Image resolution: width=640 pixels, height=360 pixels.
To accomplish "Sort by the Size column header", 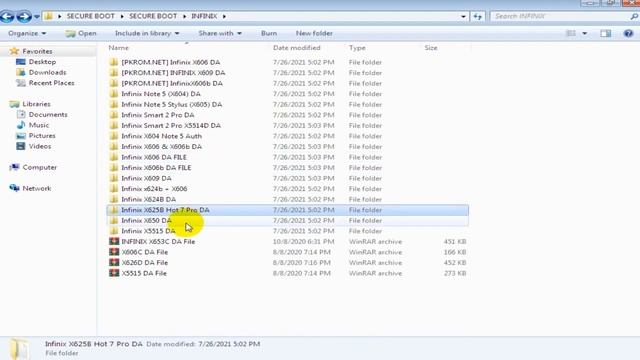I will (x=431, y=48).
